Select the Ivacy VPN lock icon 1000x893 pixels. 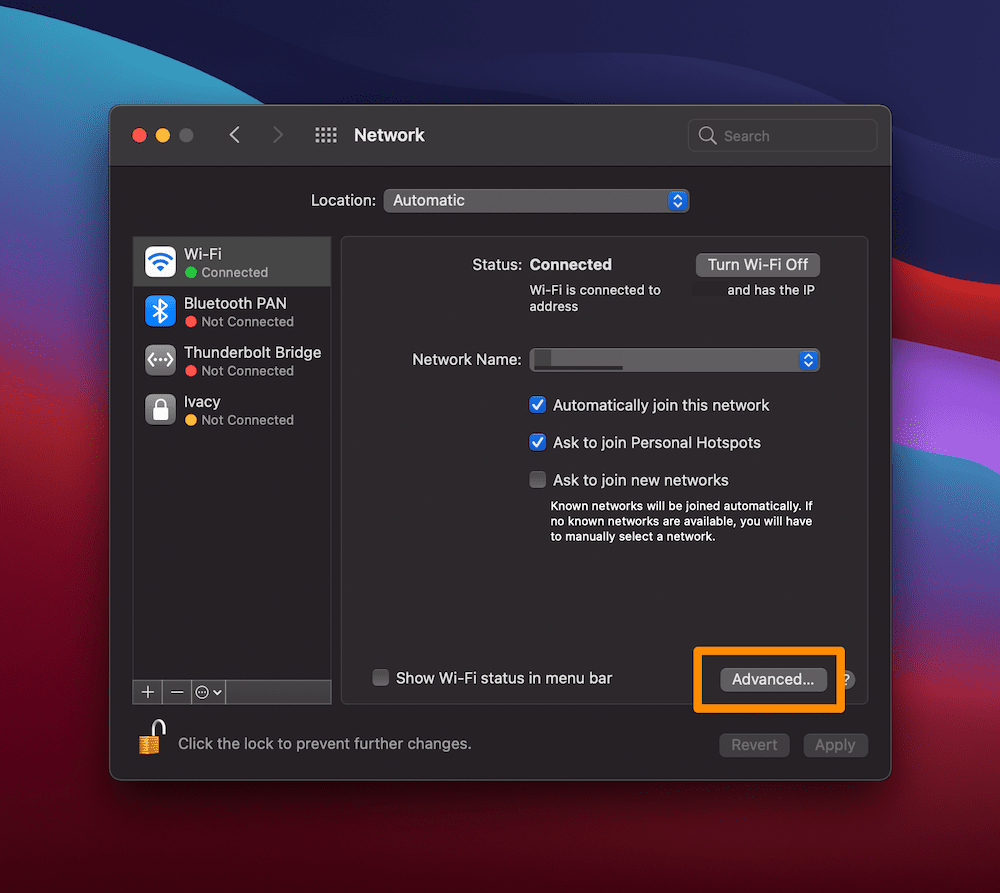(x=160, y=409)
